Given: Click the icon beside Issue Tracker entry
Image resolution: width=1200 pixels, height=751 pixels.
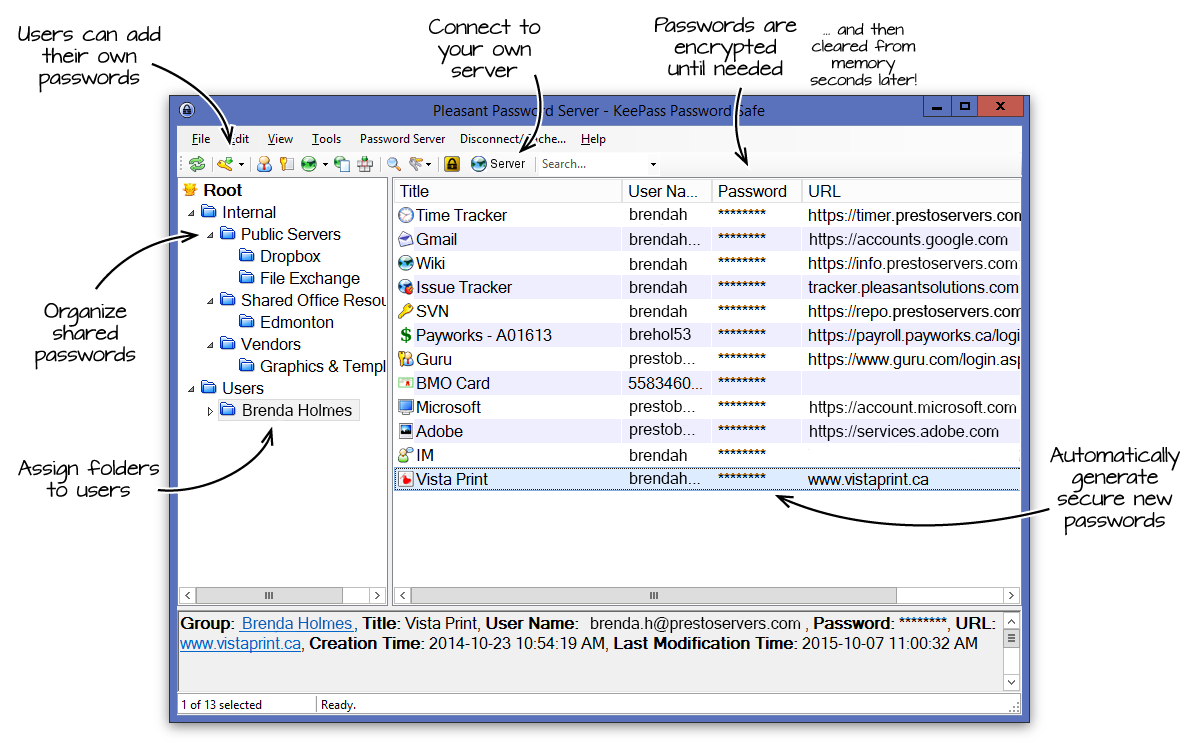Looking at the screenshot, I should click(x=405, y=287).
